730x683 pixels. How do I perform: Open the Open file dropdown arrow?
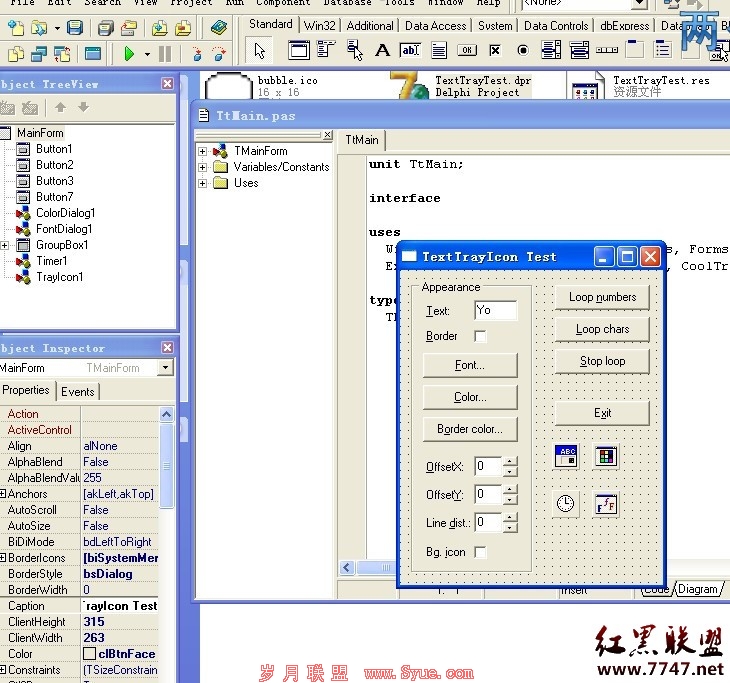click(57, 28)
